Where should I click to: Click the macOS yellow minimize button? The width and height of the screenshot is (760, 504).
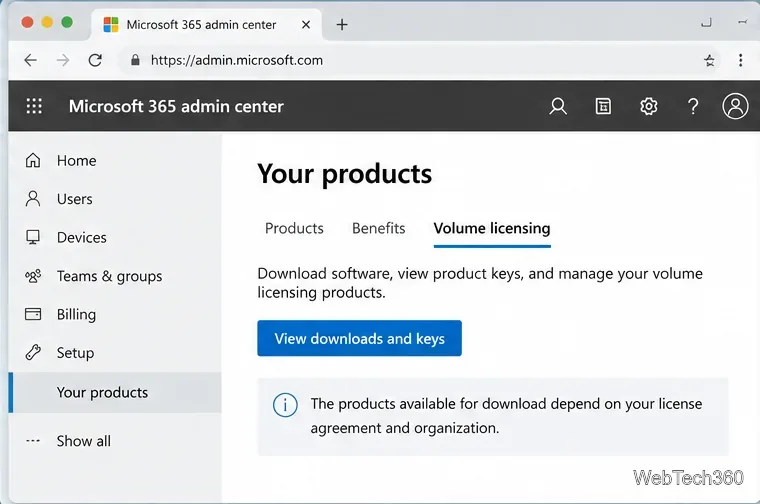click(47, 22)
